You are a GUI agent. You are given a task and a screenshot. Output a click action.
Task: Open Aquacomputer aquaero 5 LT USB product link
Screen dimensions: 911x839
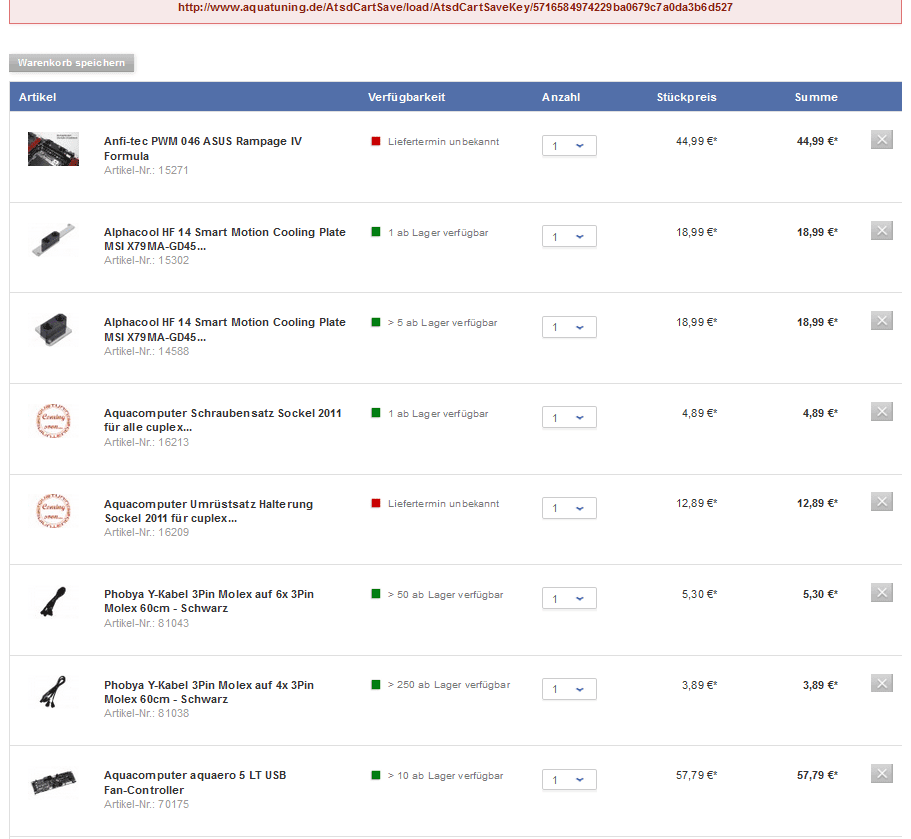[x=195, y=782]
